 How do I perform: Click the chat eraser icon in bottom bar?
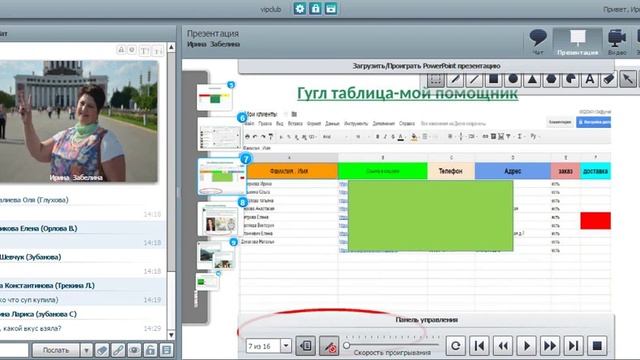tap(102, 350)
